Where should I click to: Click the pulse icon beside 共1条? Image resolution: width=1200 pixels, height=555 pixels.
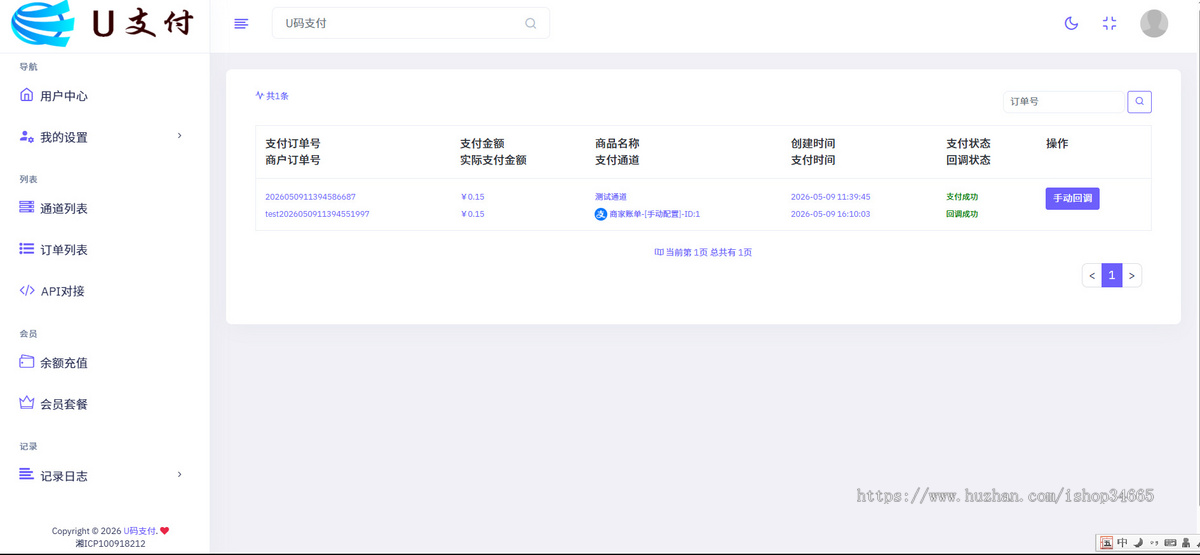[259, 96]
